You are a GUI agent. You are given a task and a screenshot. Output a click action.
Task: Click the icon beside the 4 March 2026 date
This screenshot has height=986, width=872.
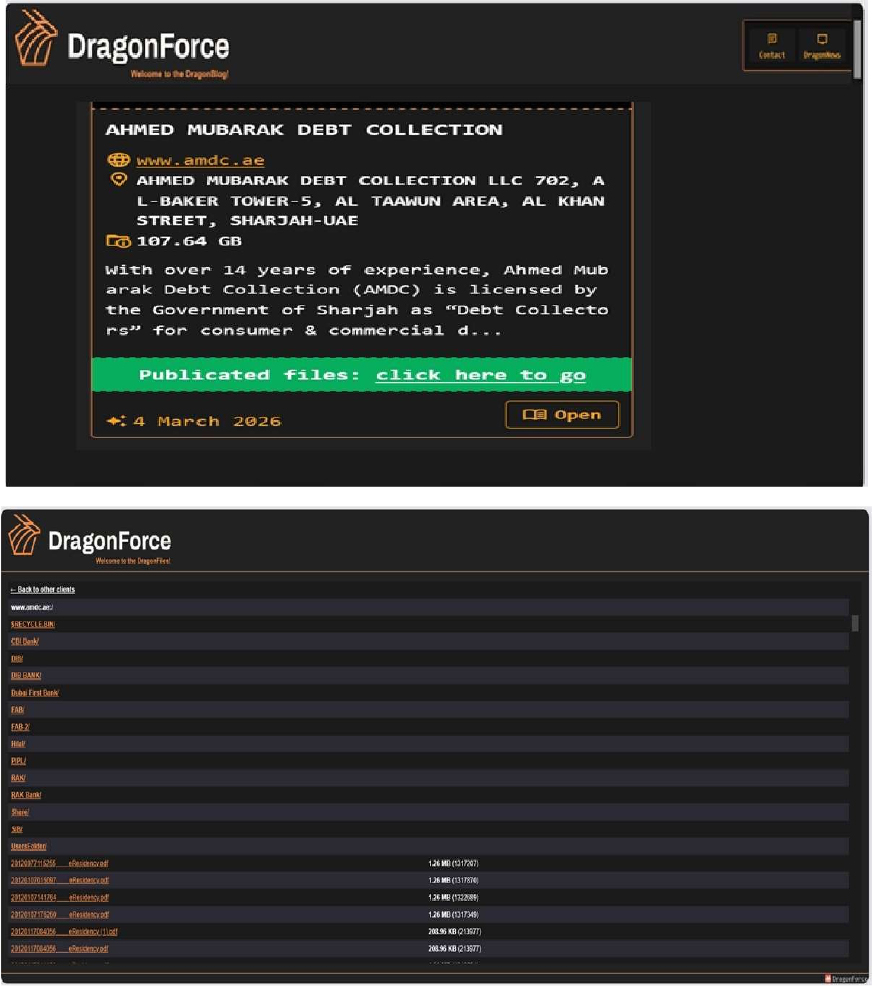[x=116, y=421]
